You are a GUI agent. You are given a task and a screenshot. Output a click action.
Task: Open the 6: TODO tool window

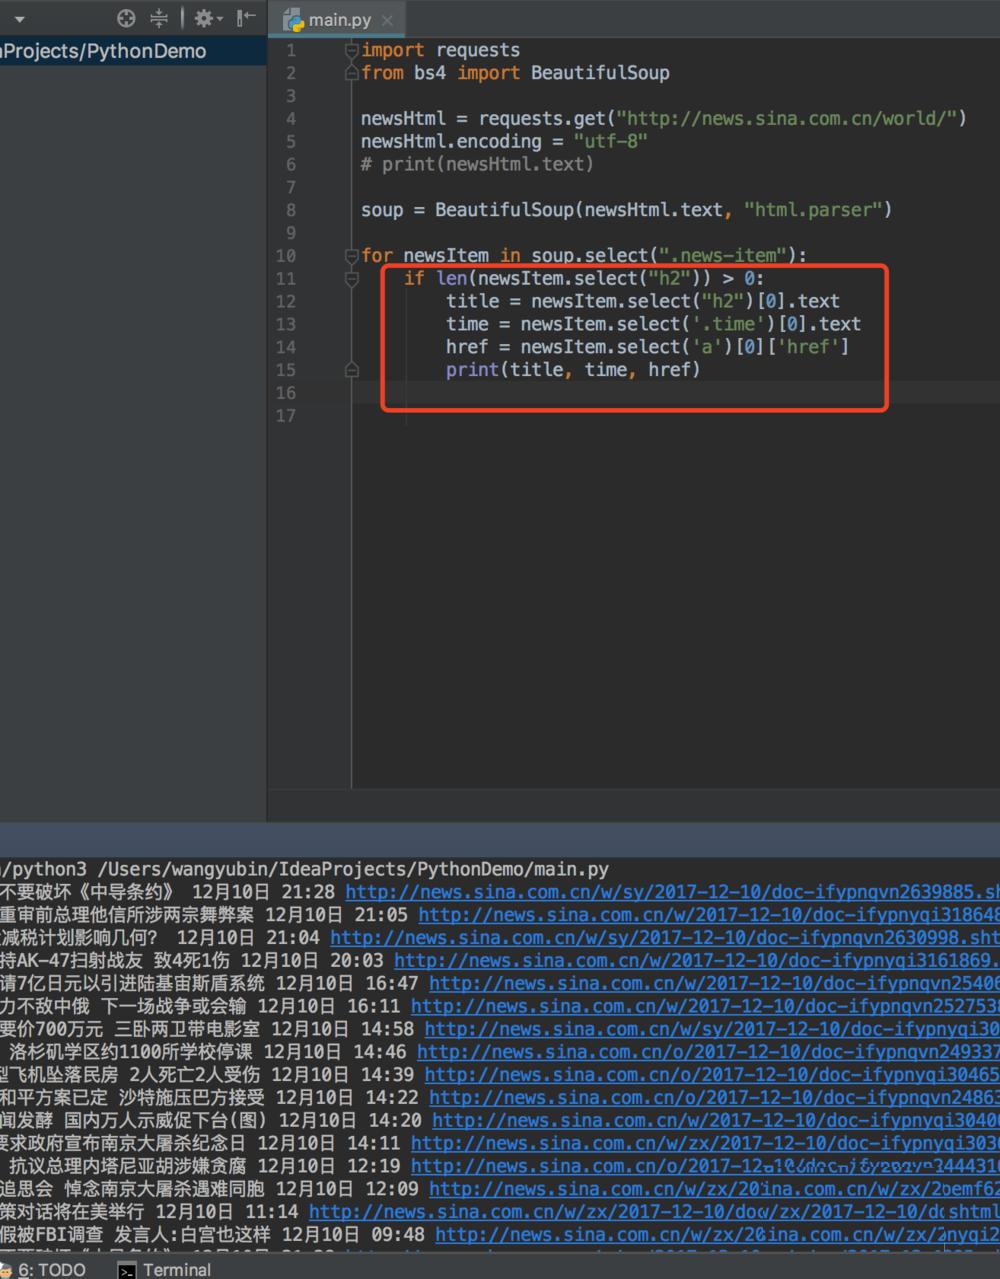[x=50, y=1270]
